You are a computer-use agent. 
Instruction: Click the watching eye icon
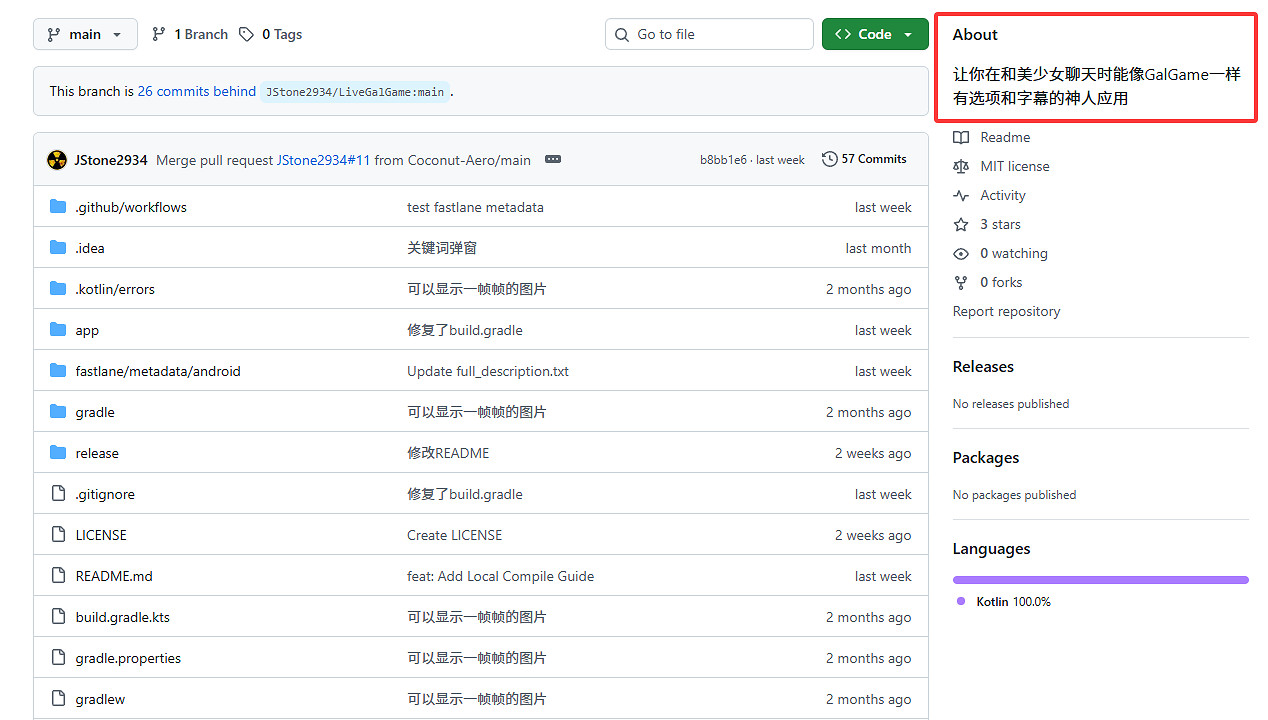961,253
